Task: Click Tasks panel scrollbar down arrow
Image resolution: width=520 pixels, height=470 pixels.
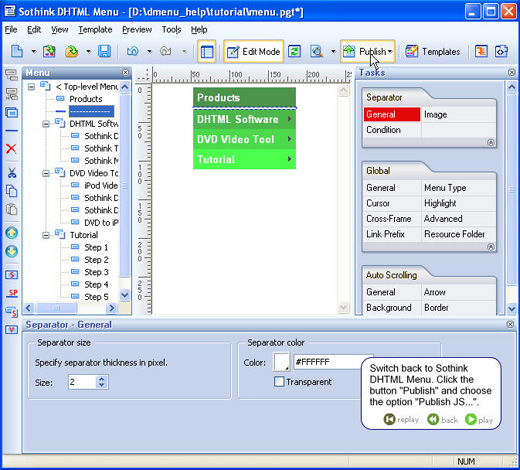Action: coord(512,309)
